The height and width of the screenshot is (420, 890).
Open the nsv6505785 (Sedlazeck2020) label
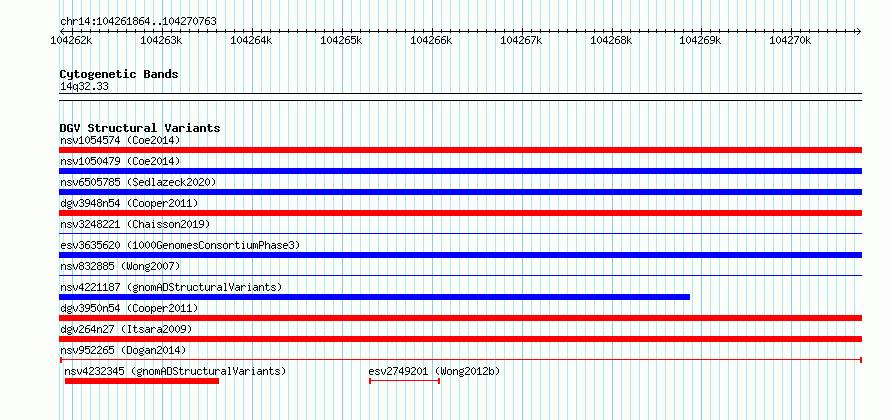click(138, 182)
